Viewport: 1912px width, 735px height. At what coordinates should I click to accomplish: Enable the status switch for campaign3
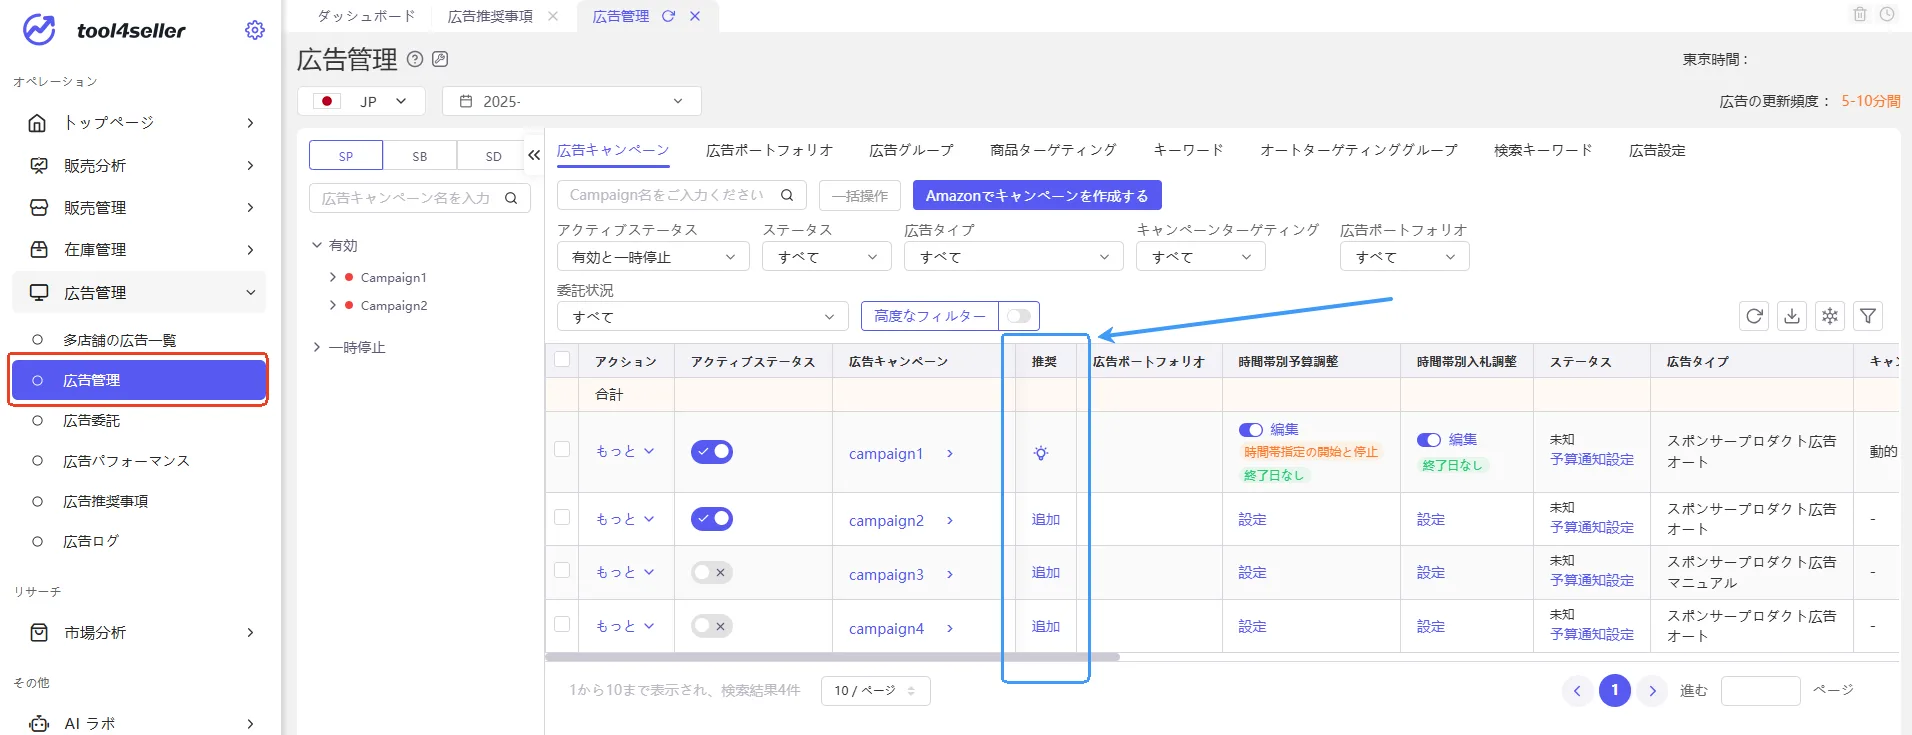point(712,573)
